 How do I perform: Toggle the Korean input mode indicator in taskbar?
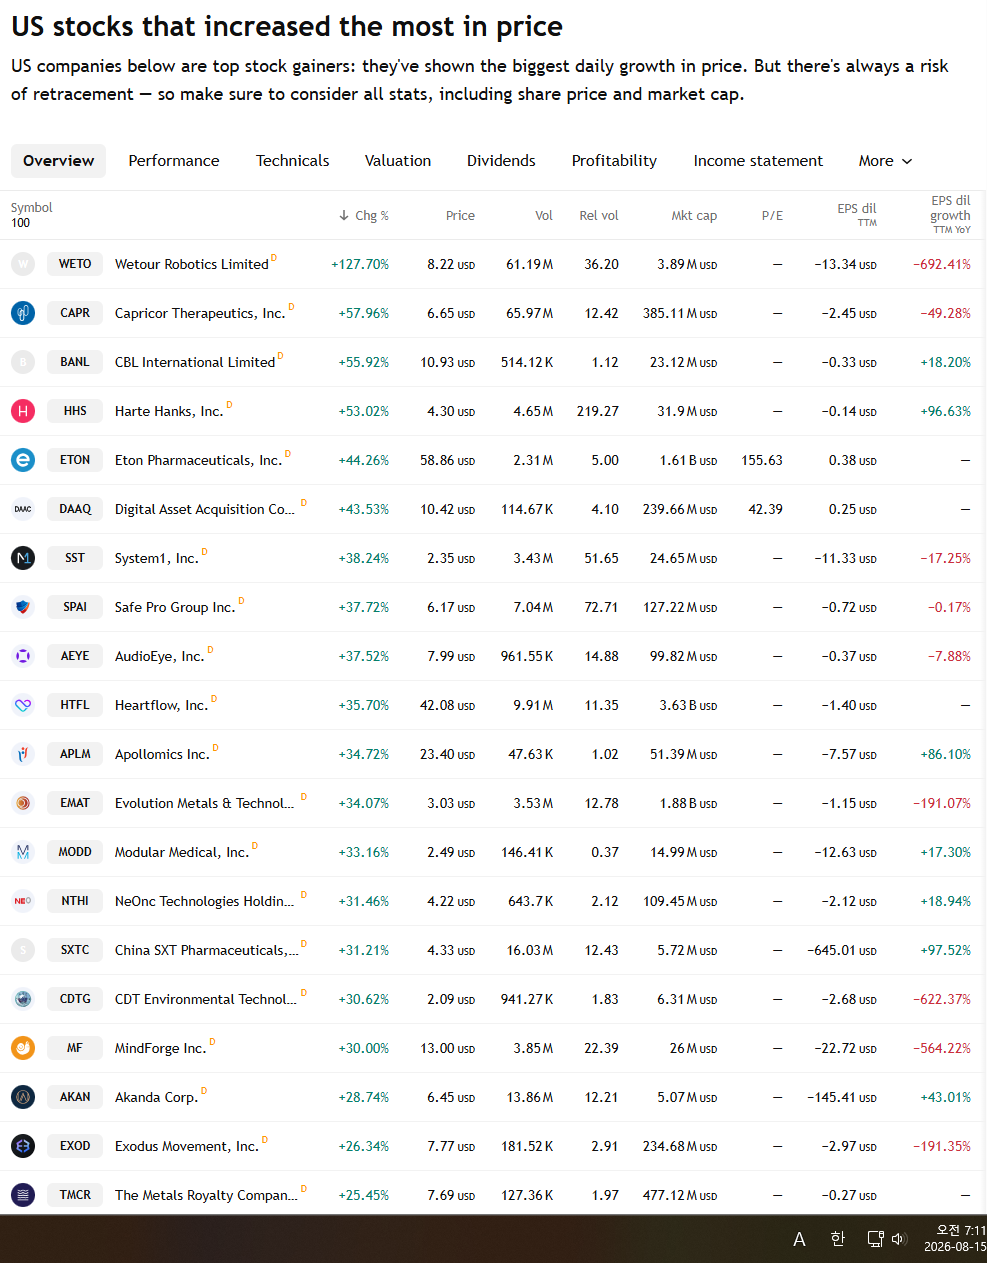click(x=838, y=1239)
